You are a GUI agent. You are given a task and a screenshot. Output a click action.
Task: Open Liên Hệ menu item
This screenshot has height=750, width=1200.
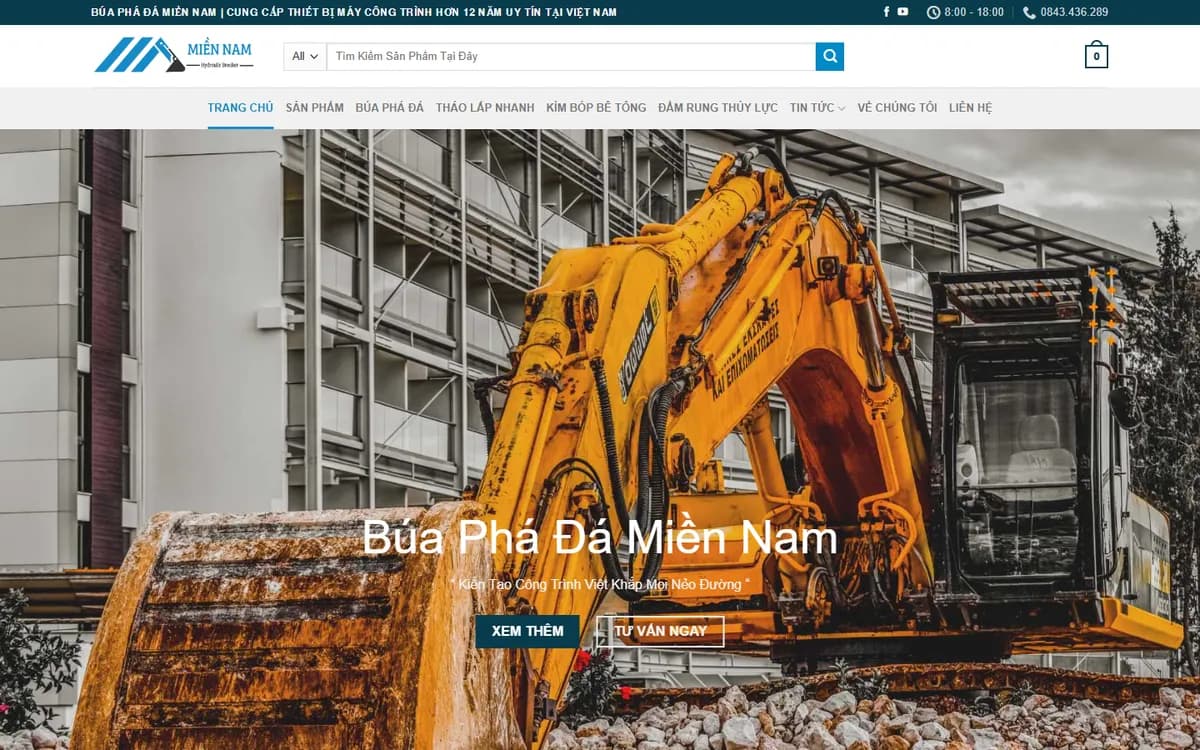[970, 108]
